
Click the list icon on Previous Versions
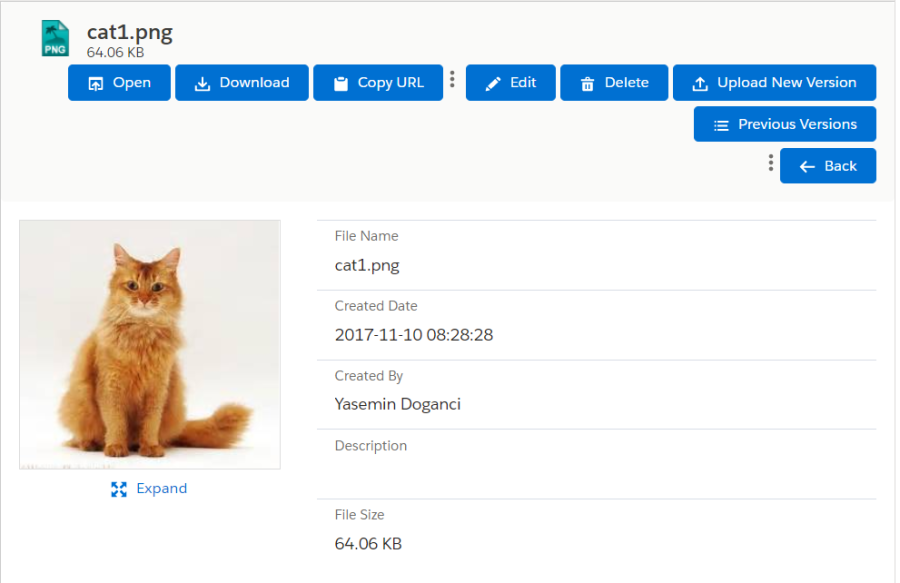[x=721, y=125]
